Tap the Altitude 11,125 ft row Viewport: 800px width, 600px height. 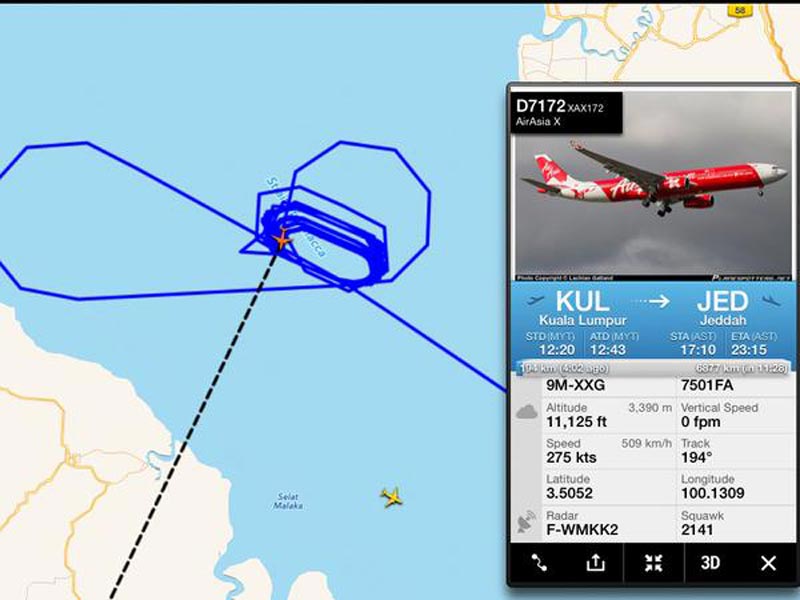pyautogui.click(x=608, y=415)
